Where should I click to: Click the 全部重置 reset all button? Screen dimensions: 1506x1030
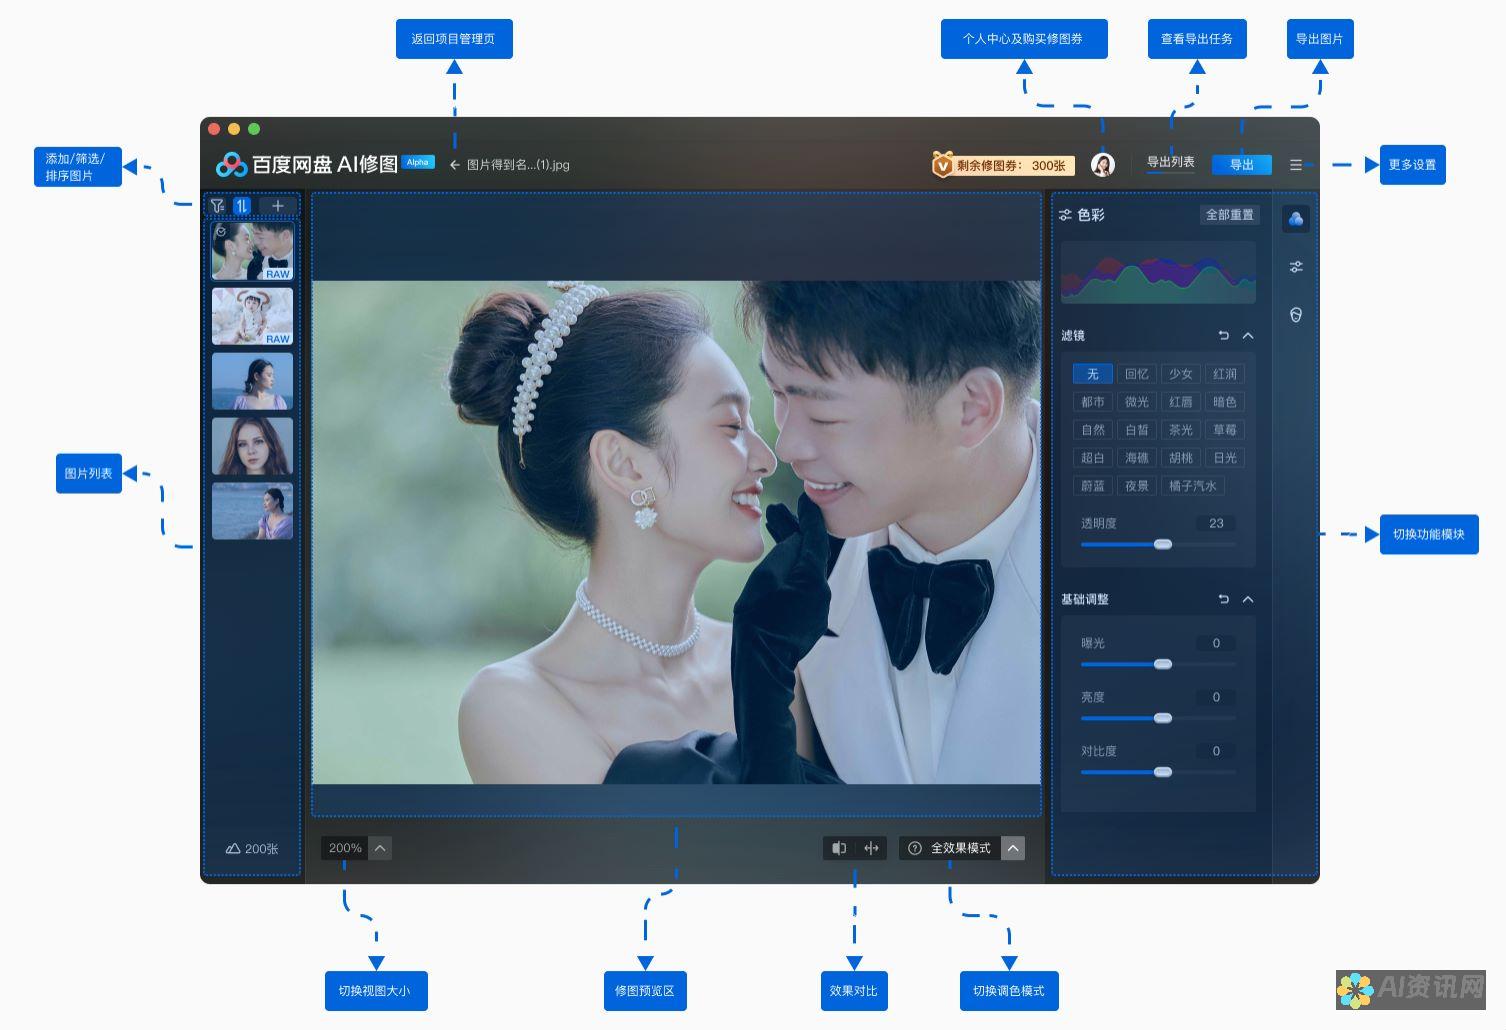pos(1229,215)
